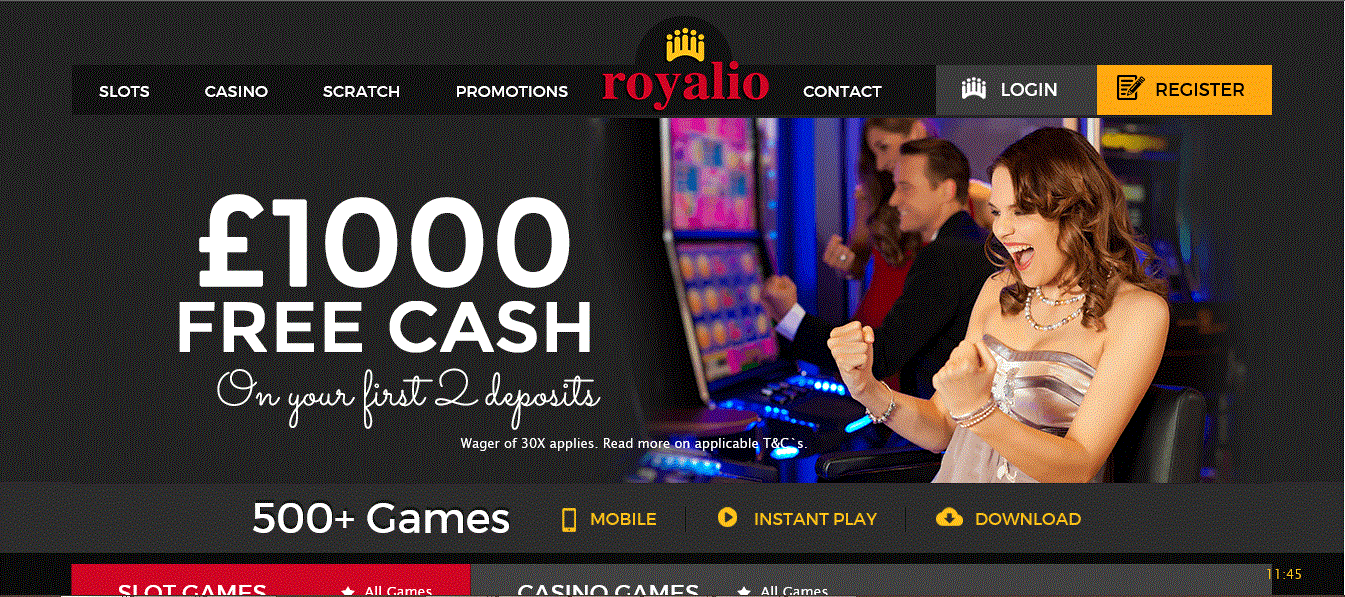The image size is (1345, 597).
Task: Click the golden crown above the royalio logo
Action: point(686,46)
